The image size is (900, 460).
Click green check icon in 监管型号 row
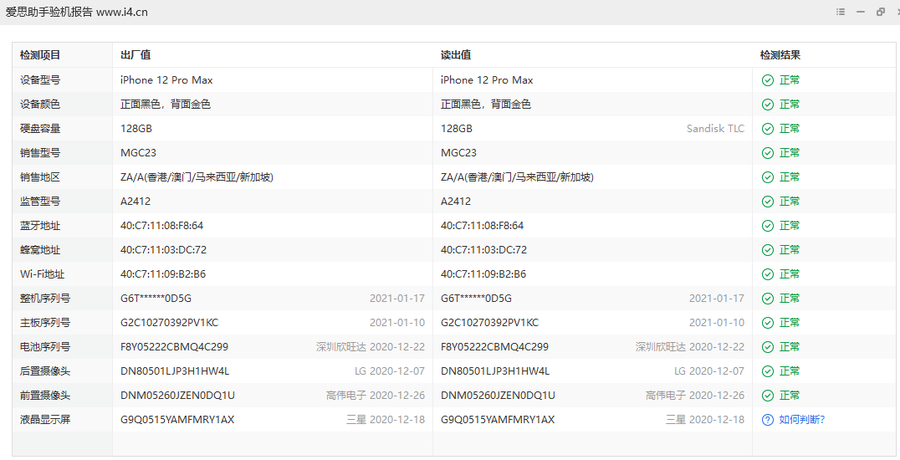(x=767, y=202)
